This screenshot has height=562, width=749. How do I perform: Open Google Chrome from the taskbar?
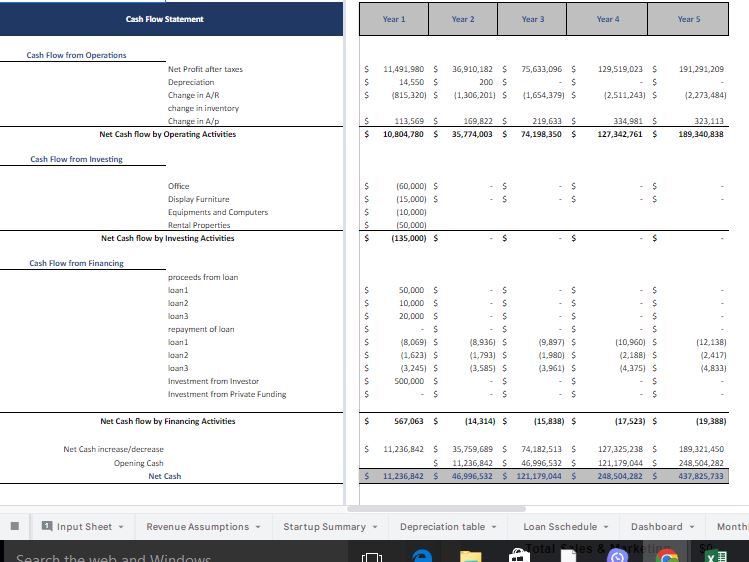667,556
